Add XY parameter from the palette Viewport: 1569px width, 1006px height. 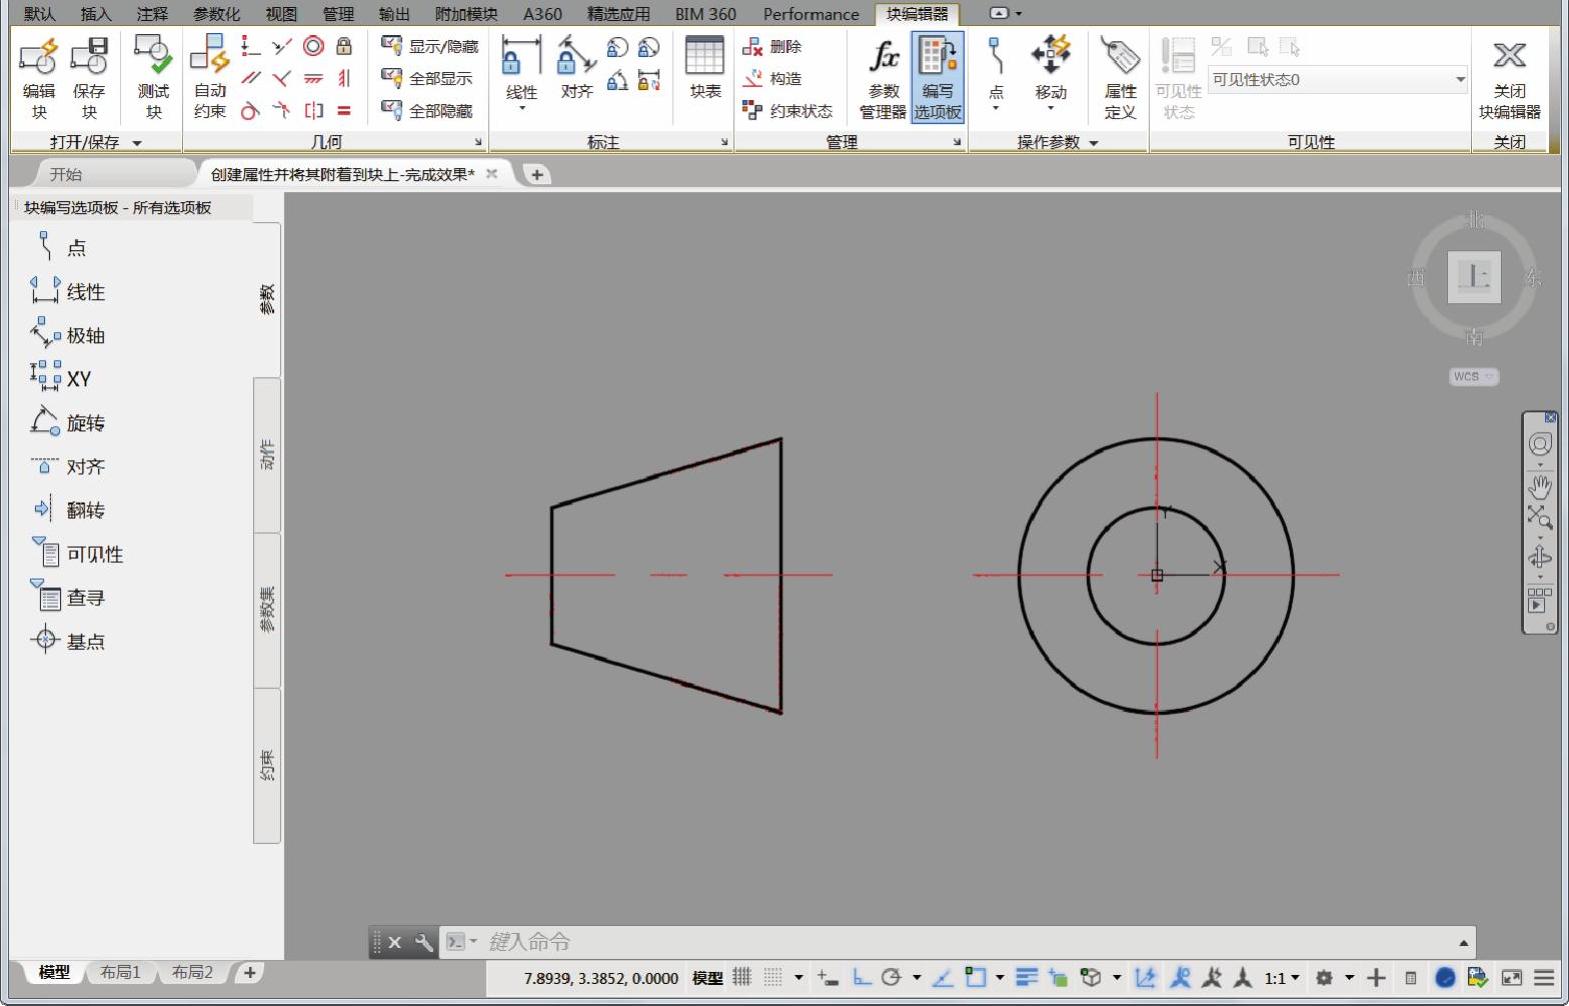pos(61,378)
